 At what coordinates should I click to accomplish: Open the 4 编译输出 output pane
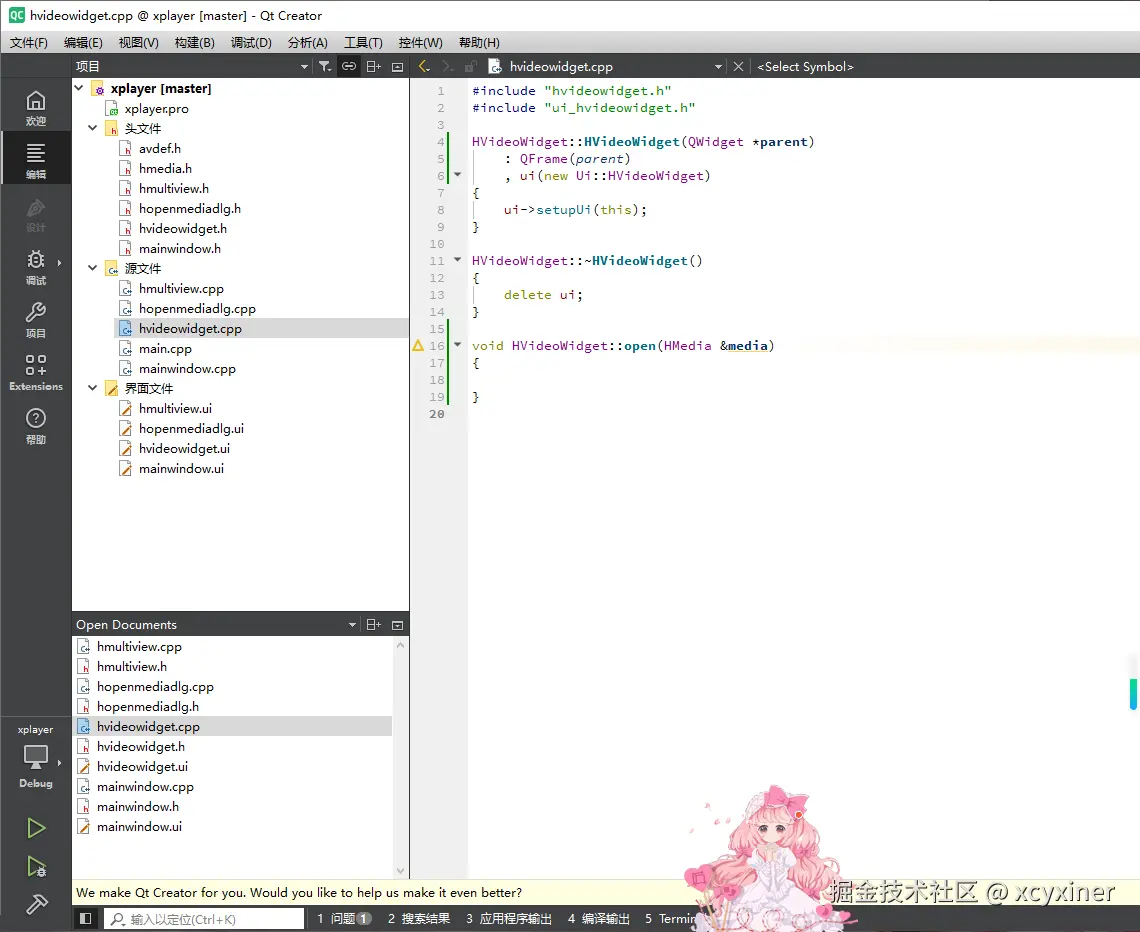[598, 918]
